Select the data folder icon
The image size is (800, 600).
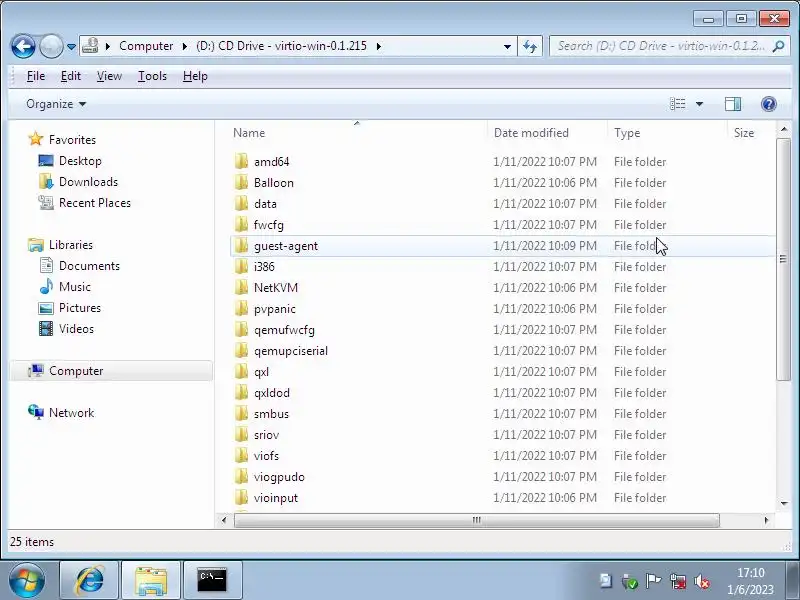pos(241,204)
